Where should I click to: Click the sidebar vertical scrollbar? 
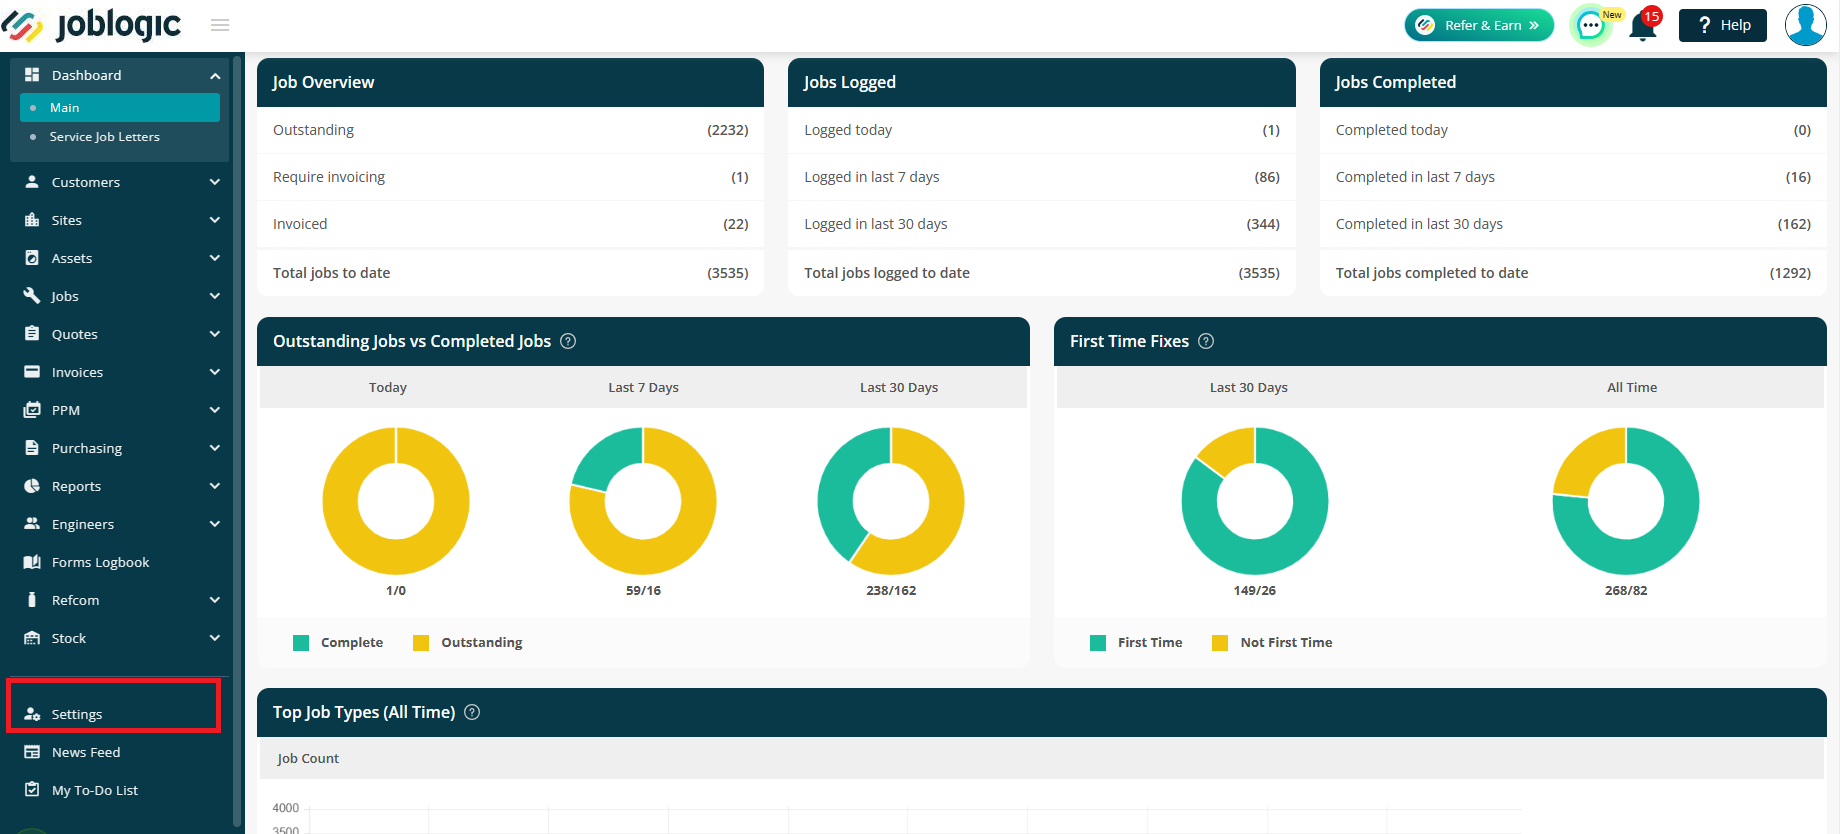[x=237, y=440]
